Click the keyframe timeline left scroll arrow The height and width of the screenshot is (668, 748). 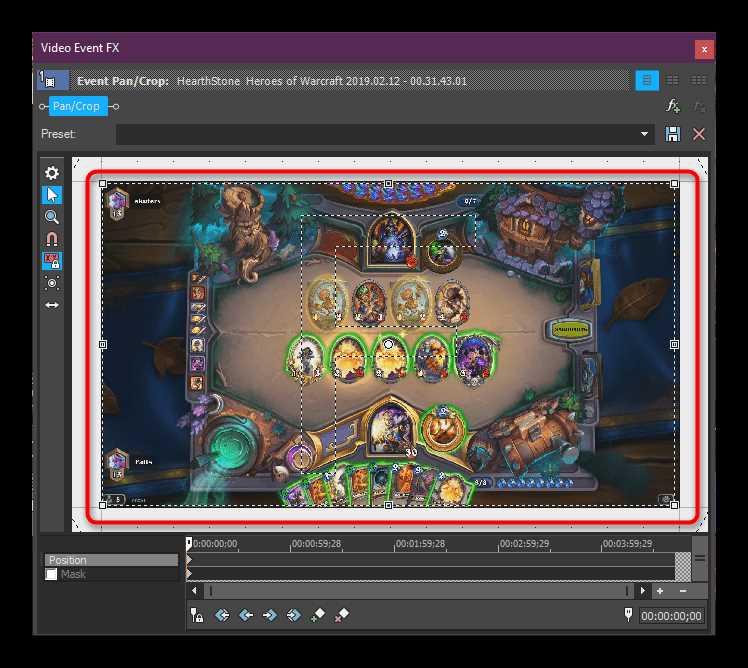(x=194, y=591)
